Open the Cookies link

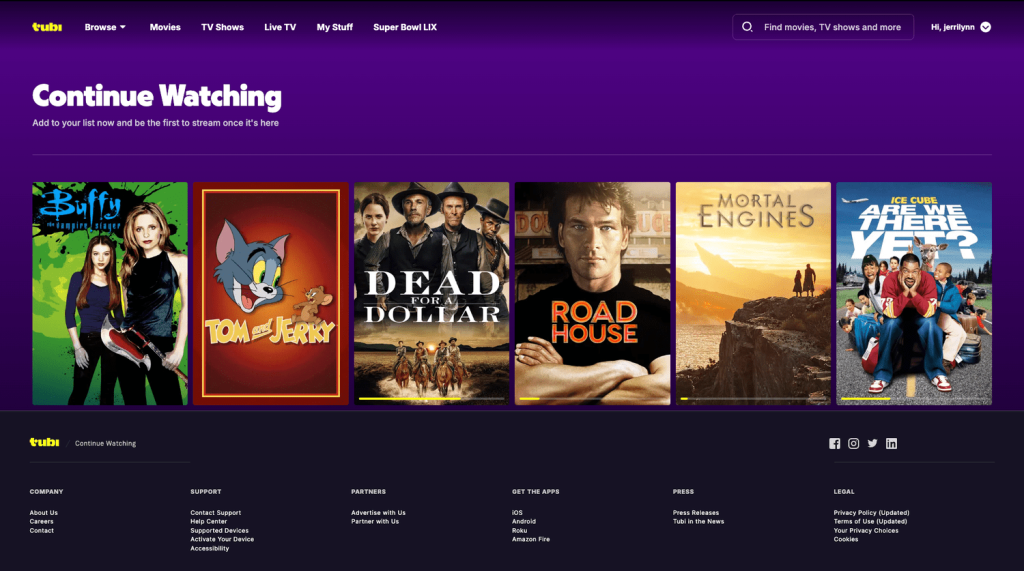(846, 539)
